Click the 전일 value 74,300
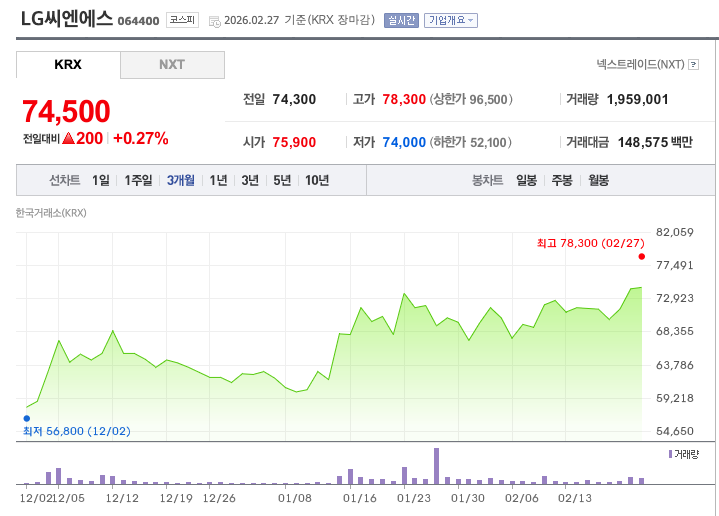Screen dimensions: 719x516 tap(294, 100)
